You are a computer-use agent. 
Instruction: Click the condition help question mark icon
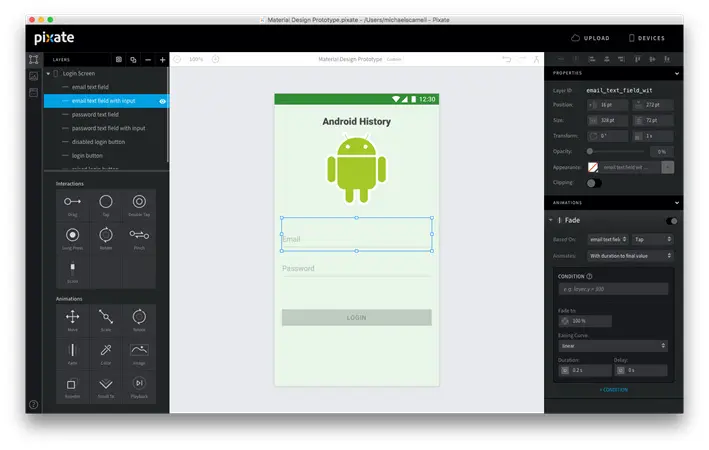(589, 276)
